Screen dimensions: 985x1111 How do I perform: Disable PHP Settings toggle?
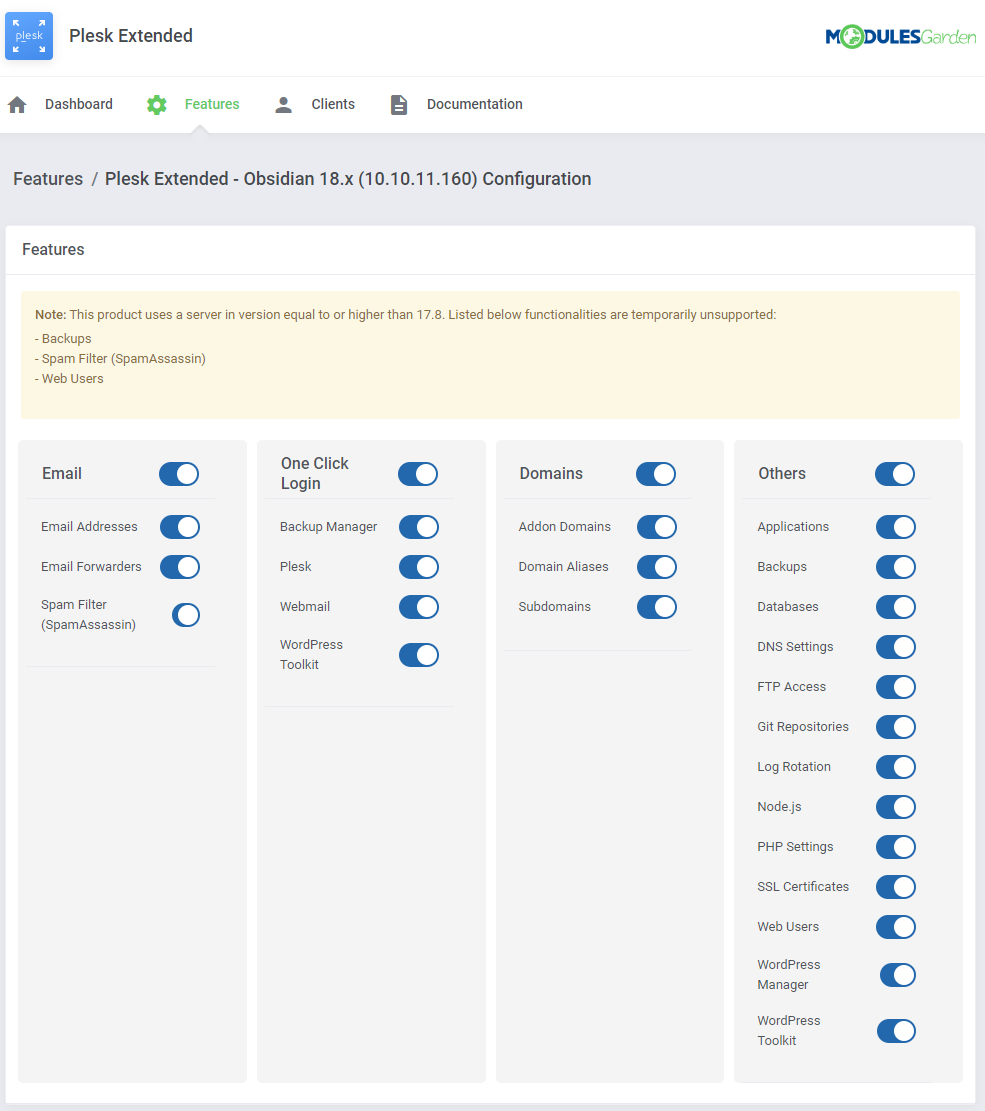tap(896, 847)
